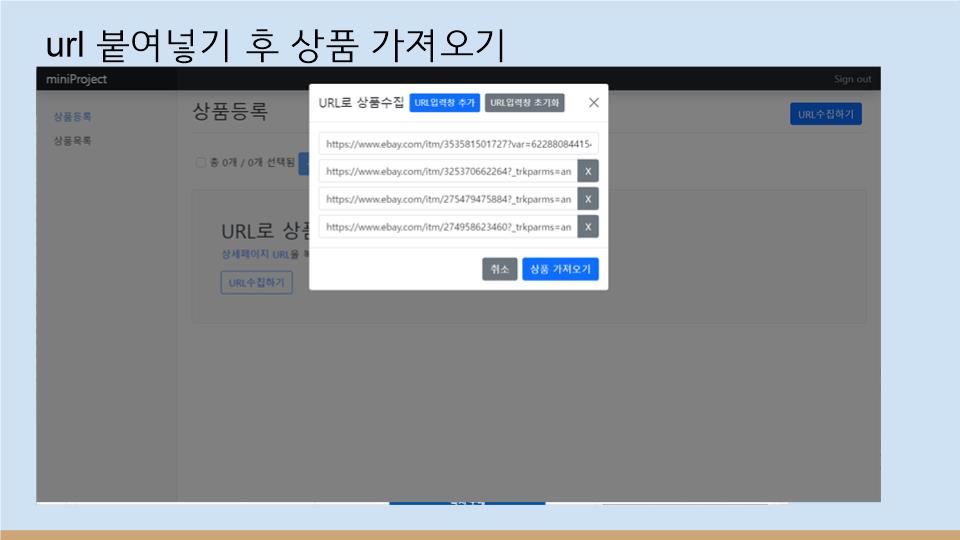Click the 상품등록 page heading
Image resolution: width=960 pixels, height=540 pixels.
(x=230, y=111)
